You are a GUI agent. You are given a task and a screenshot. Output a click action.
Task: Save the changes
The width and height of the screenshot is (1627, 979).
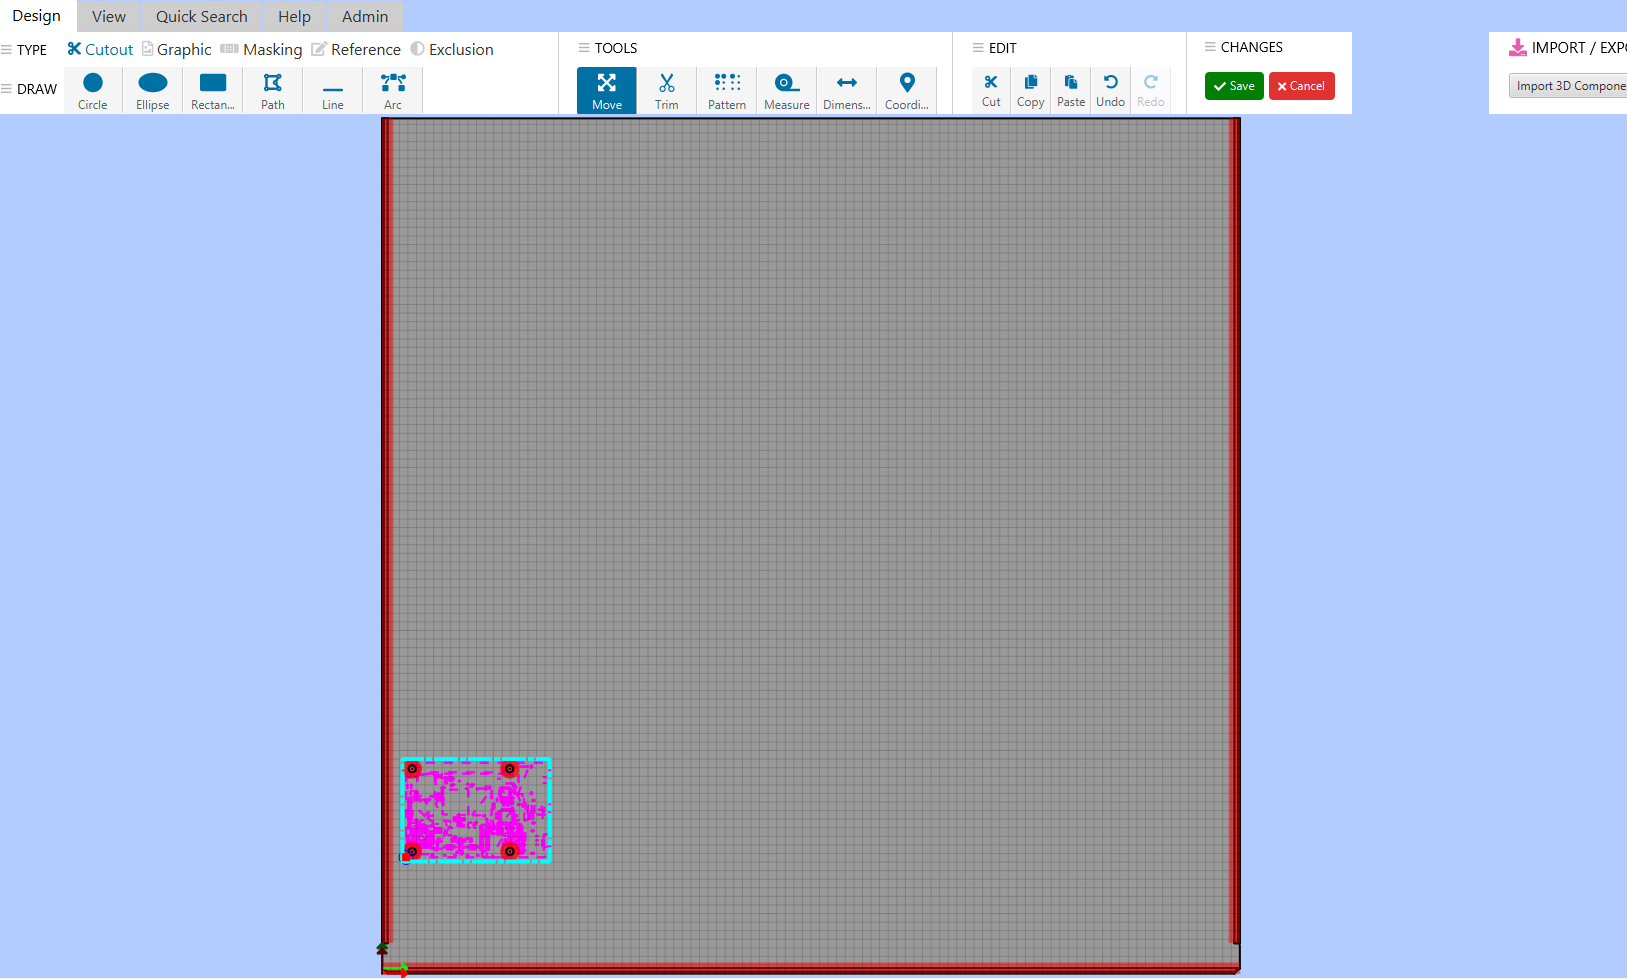coord(1234,86)
